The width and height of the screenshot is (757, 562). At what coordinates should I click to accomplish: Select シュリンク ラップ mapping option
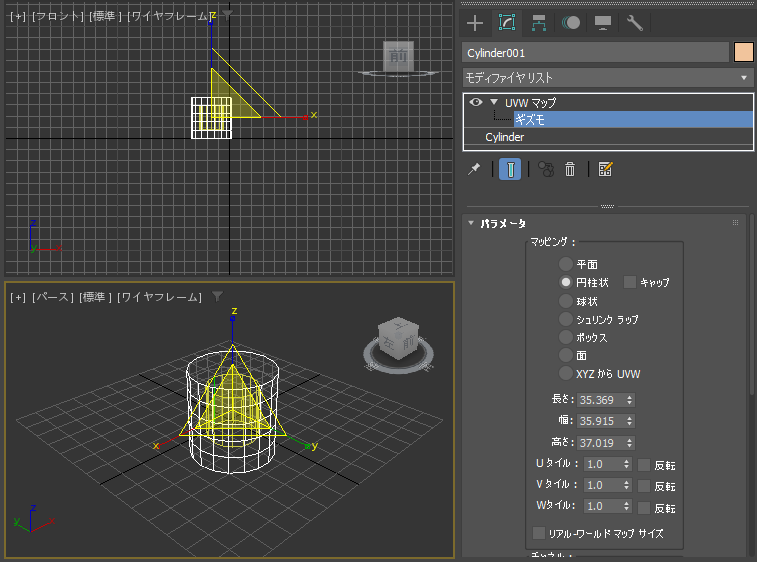[x=565, y=319]
